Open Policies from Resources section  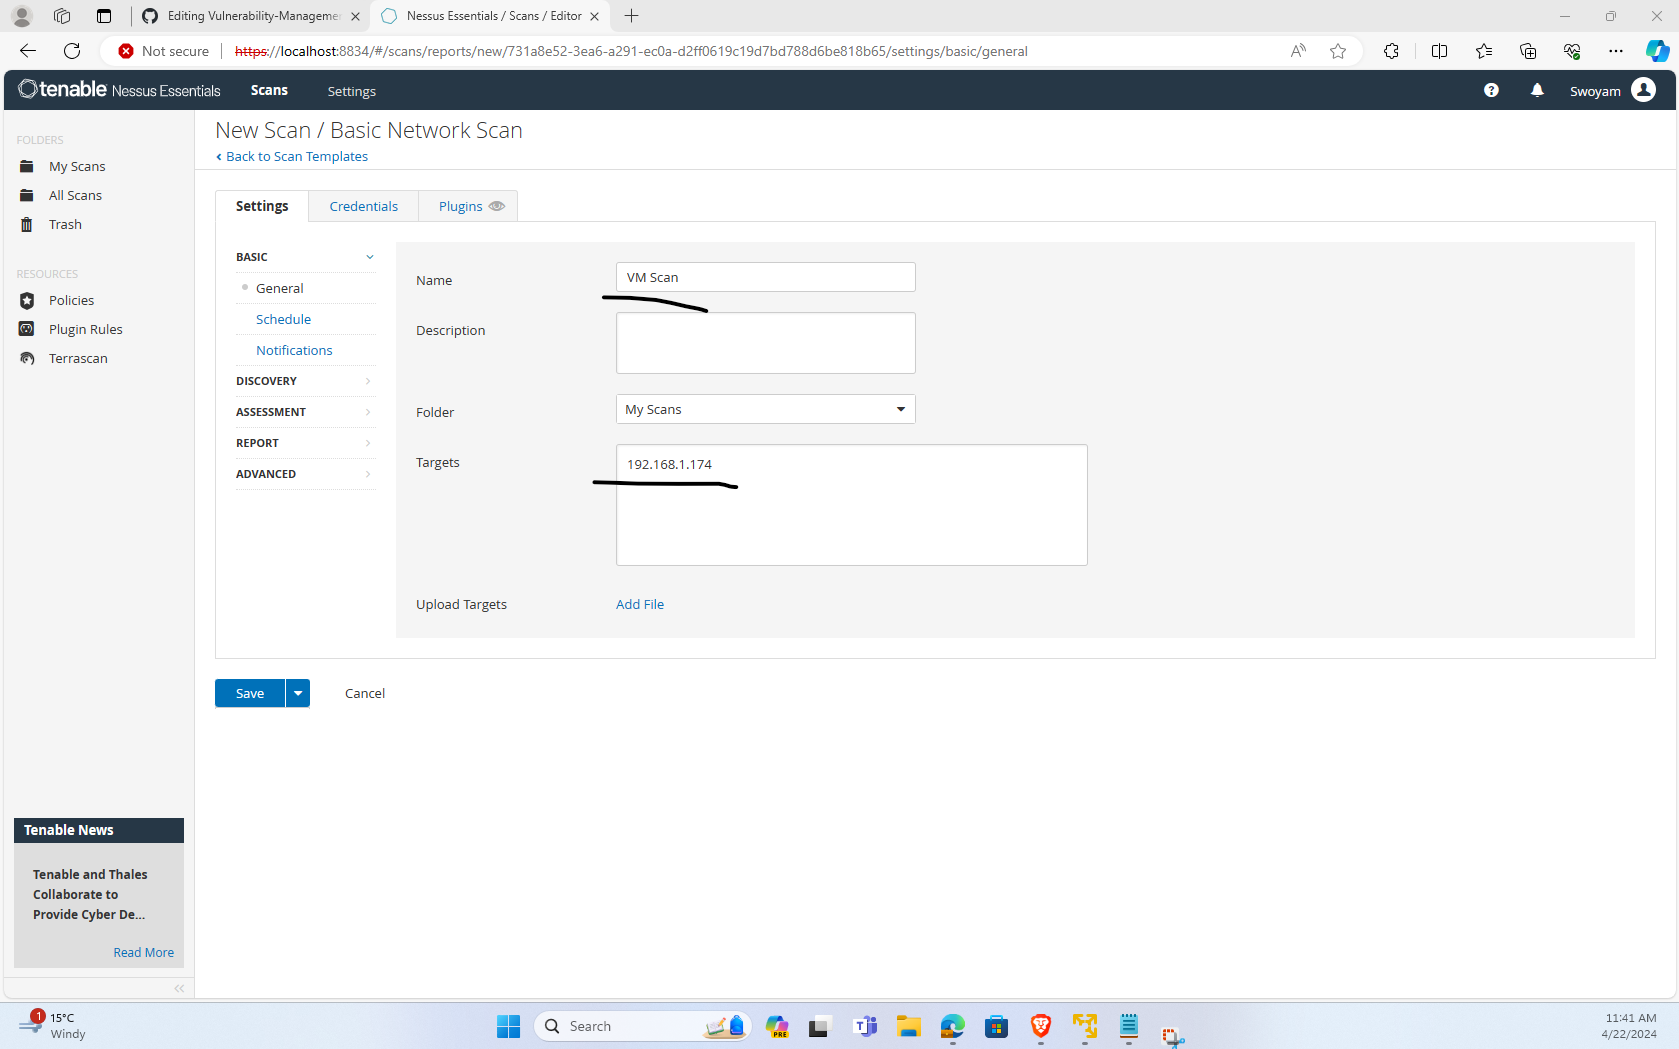point(71,300)
